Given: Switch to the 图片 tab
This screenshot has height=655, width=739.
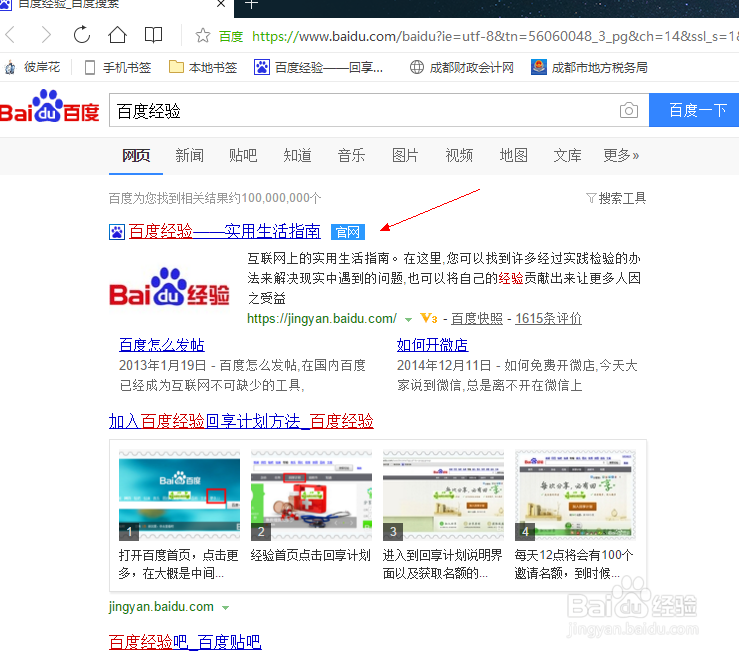Looking at the screenshot, I should click(x=405, y=155).
